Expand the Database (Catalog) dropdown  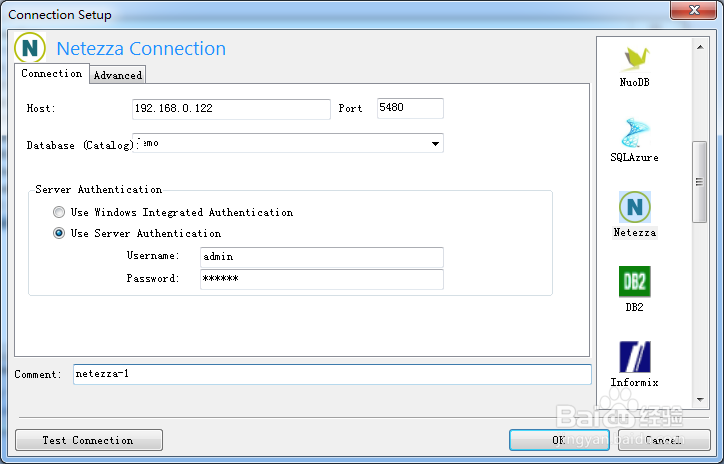[x=435, y=144]
